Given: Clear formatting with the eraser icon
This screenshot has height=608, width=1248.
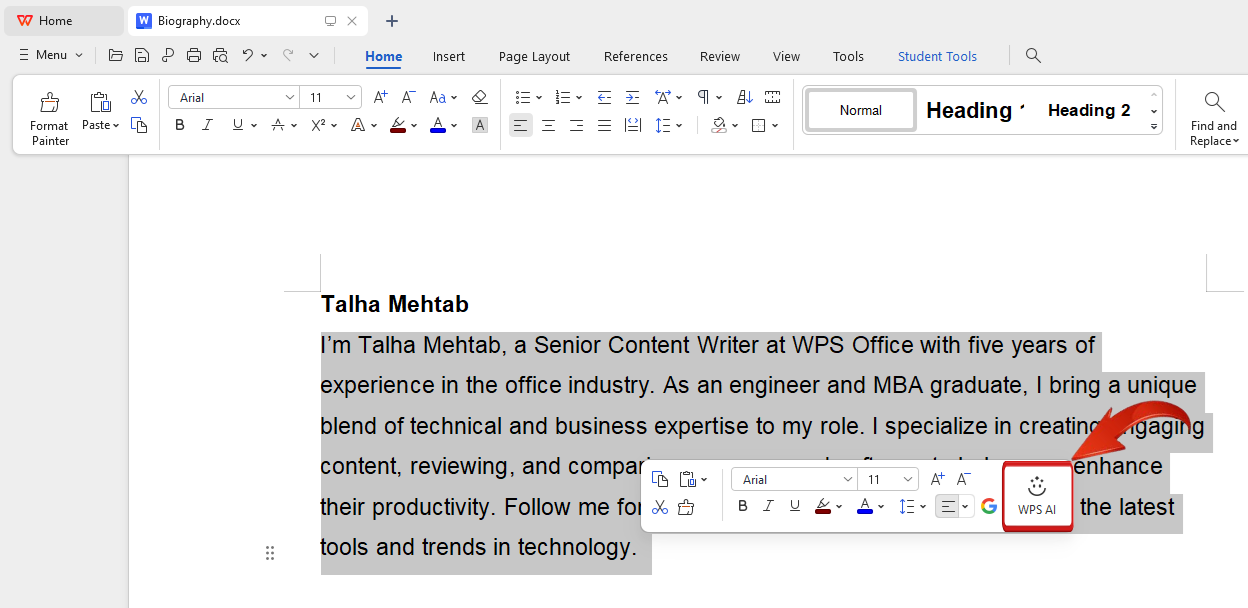Looking at the screenshot, I should tap(479, 97).
